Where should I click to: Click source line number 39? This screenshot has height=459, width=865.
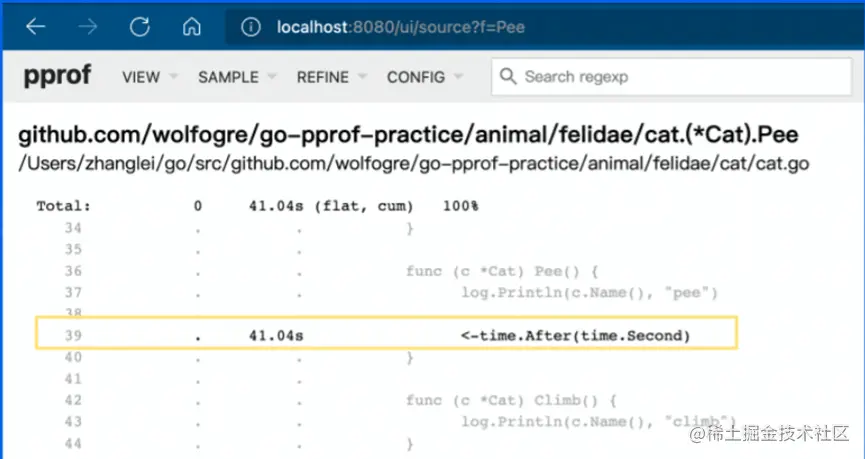point(73,335)
